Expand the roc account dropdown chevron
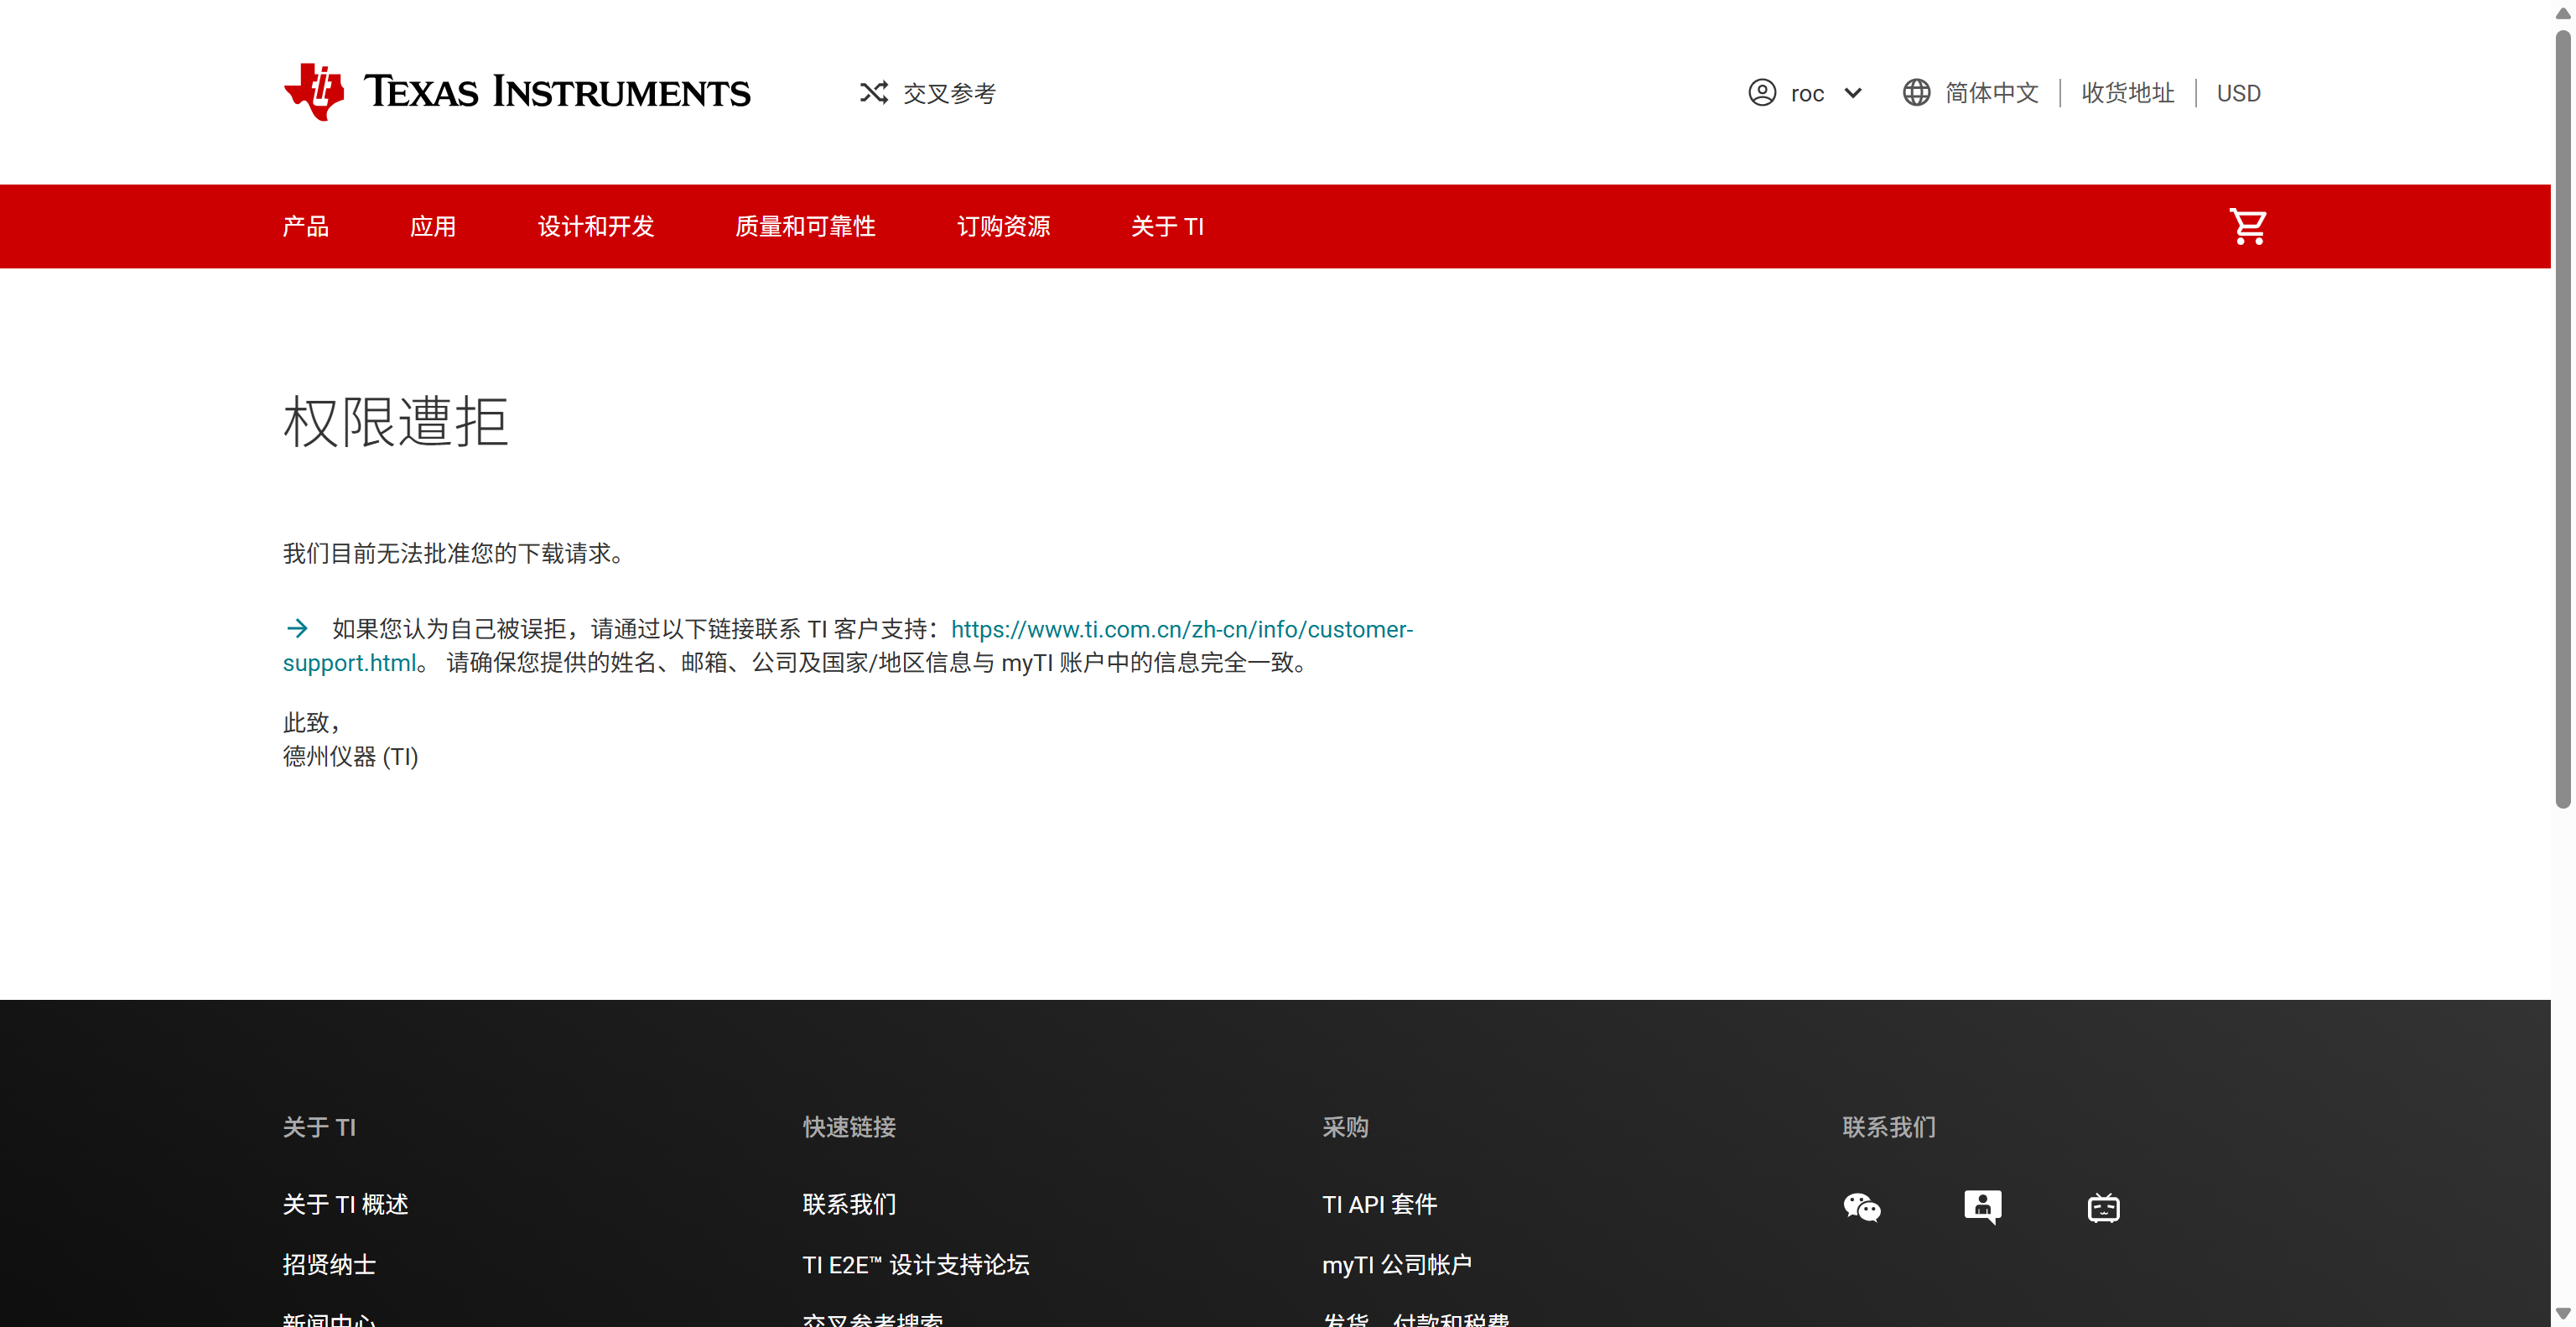 (1853, 93)
